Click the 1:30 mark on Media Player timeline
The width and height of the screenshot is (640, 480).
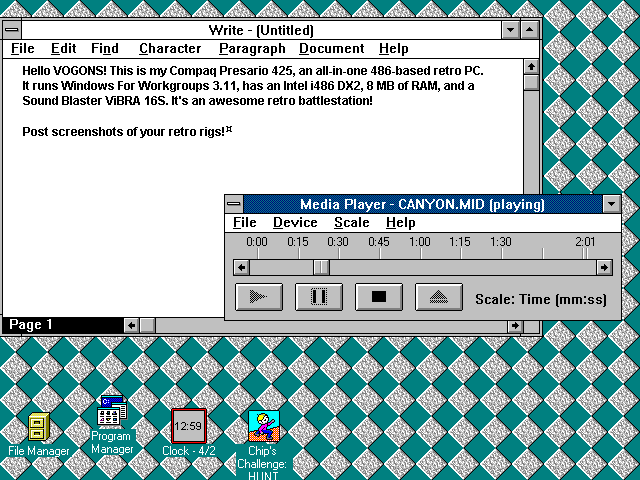coord(501,242)
